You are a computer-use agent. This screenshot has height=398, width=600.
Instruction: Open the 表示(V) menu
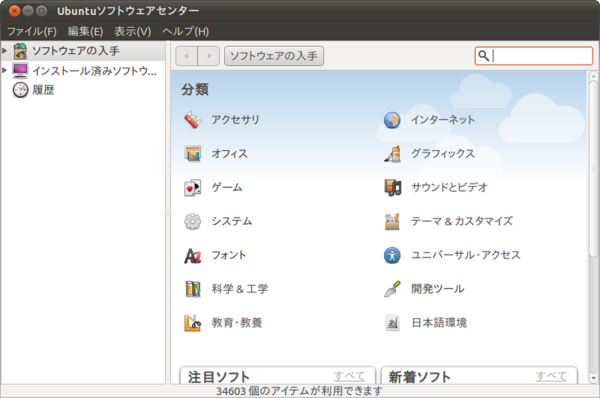coord(133,31)
